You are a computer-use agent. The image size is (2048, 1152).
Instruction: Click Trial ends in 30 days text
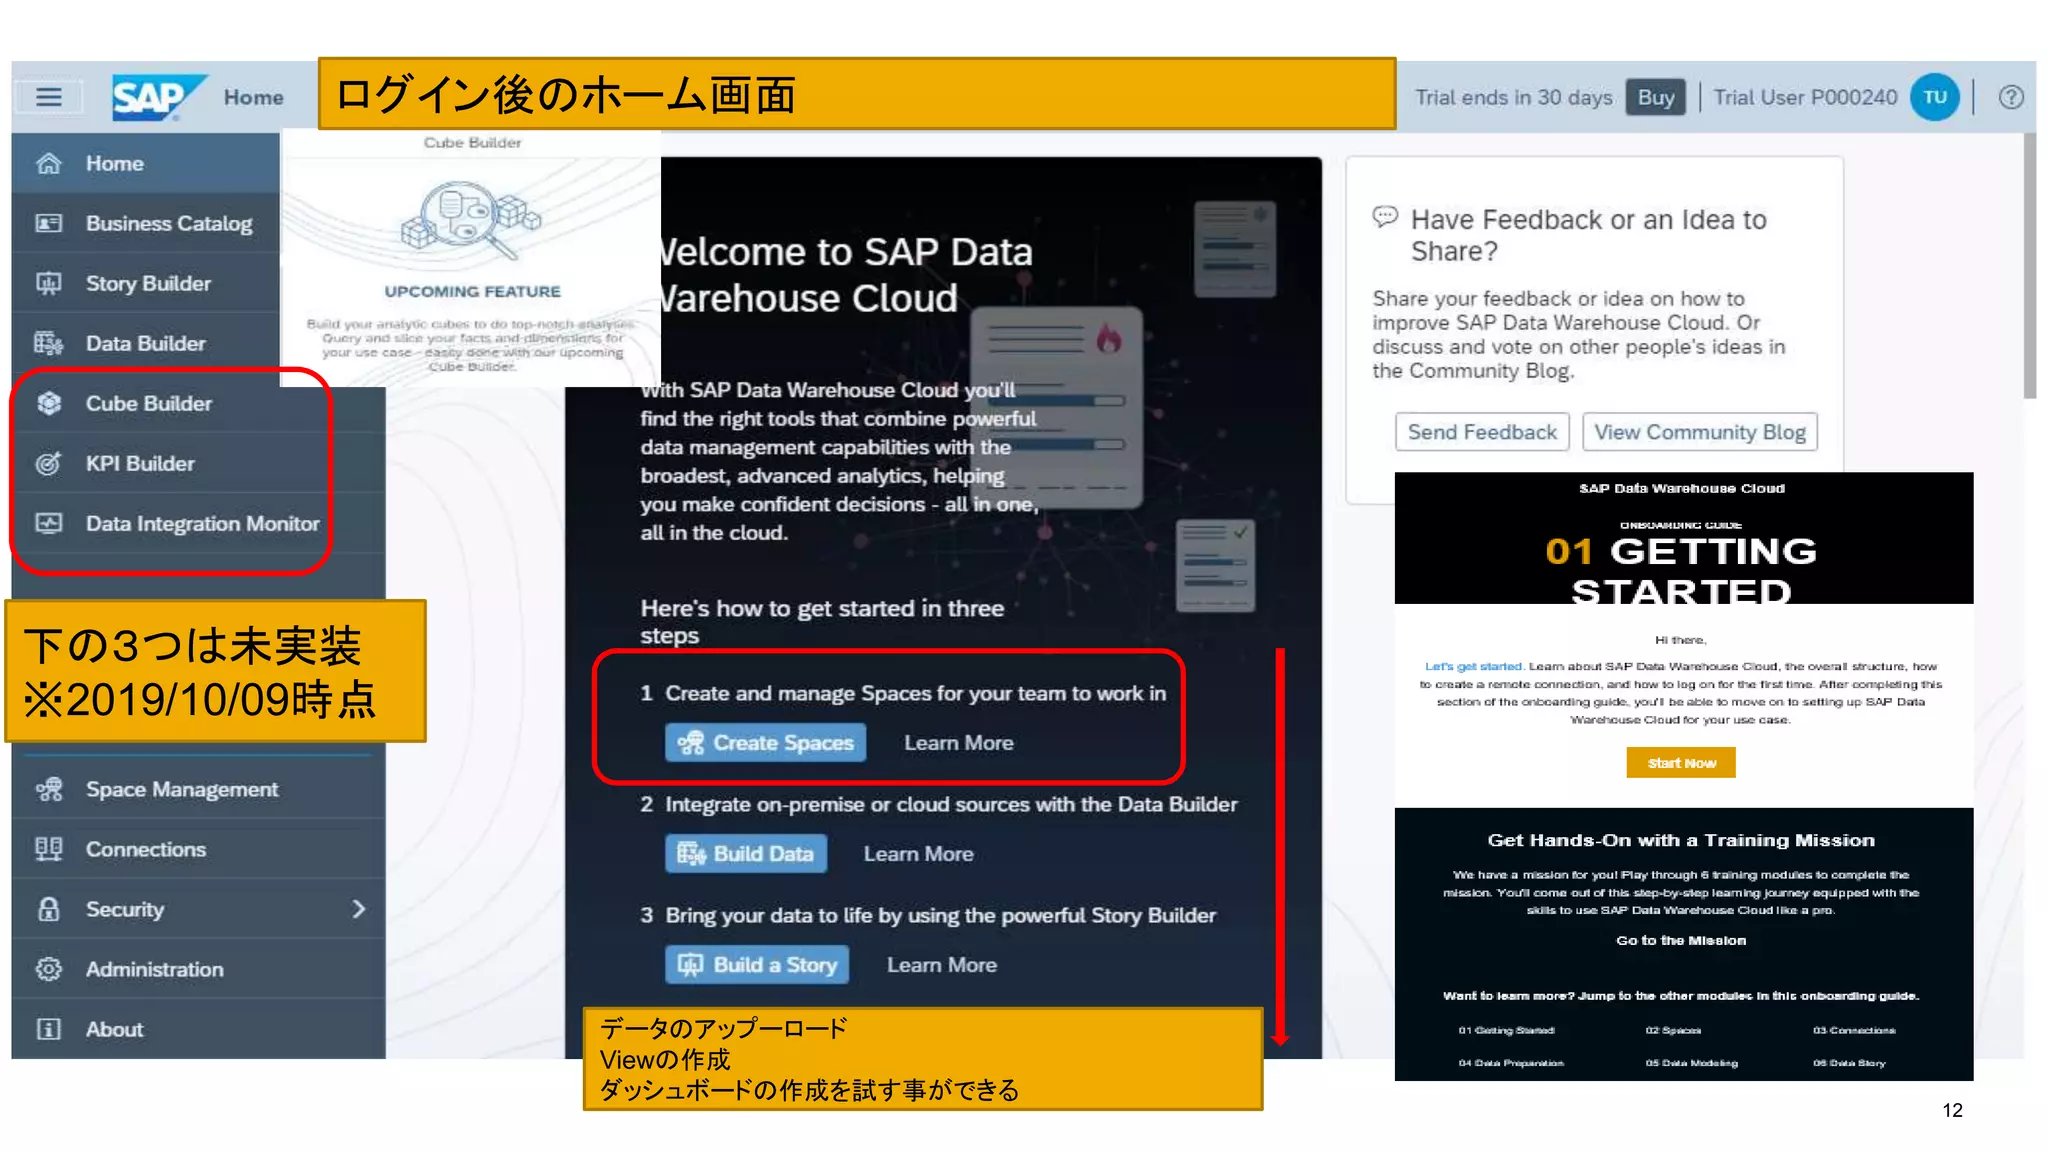click(1513, 97)
